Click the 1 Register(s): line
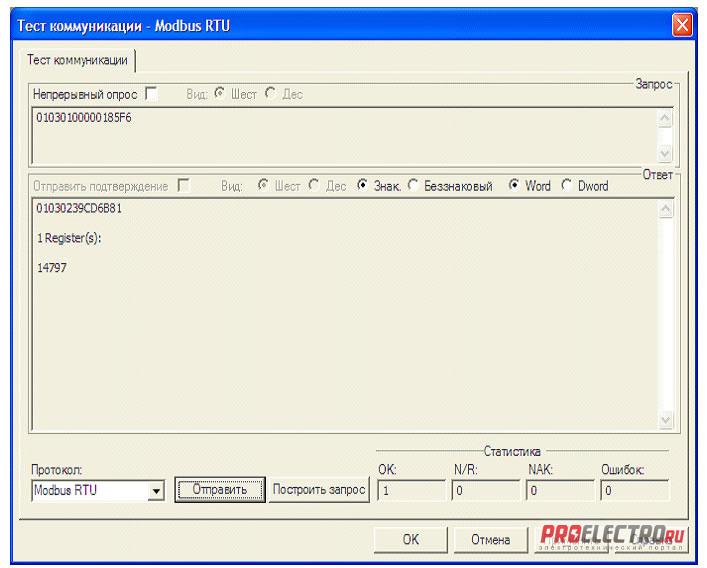 click(x=69, y=238)
